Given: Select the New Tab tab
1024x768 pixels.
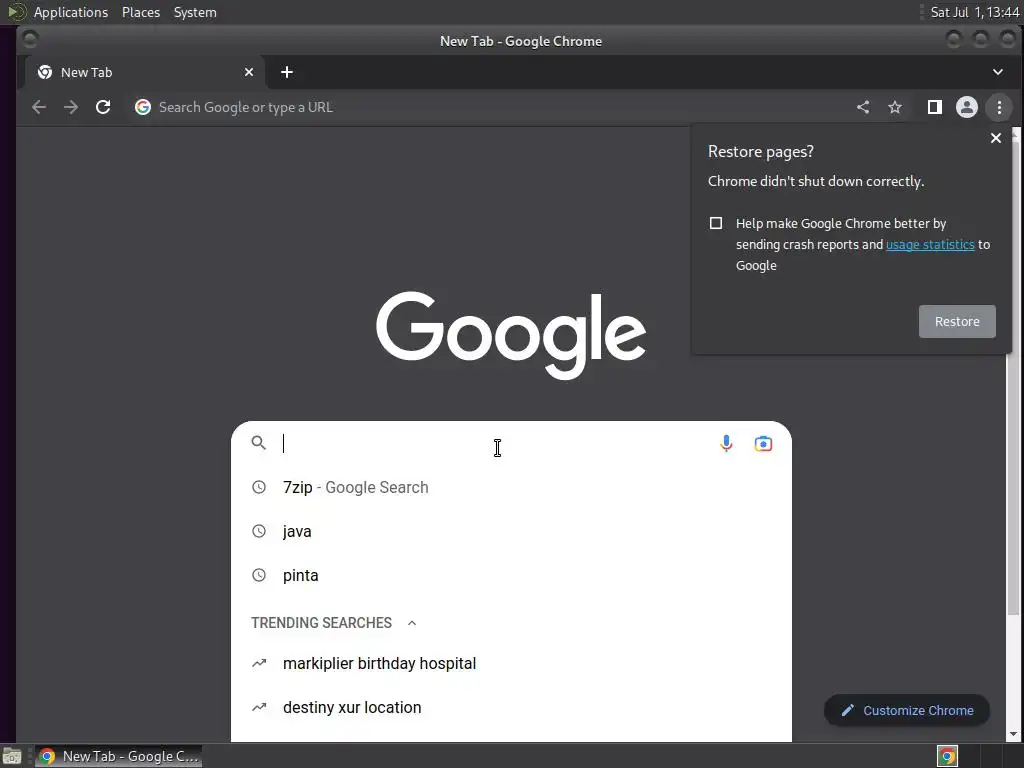Looking at the screenshot, I should 145,72.
